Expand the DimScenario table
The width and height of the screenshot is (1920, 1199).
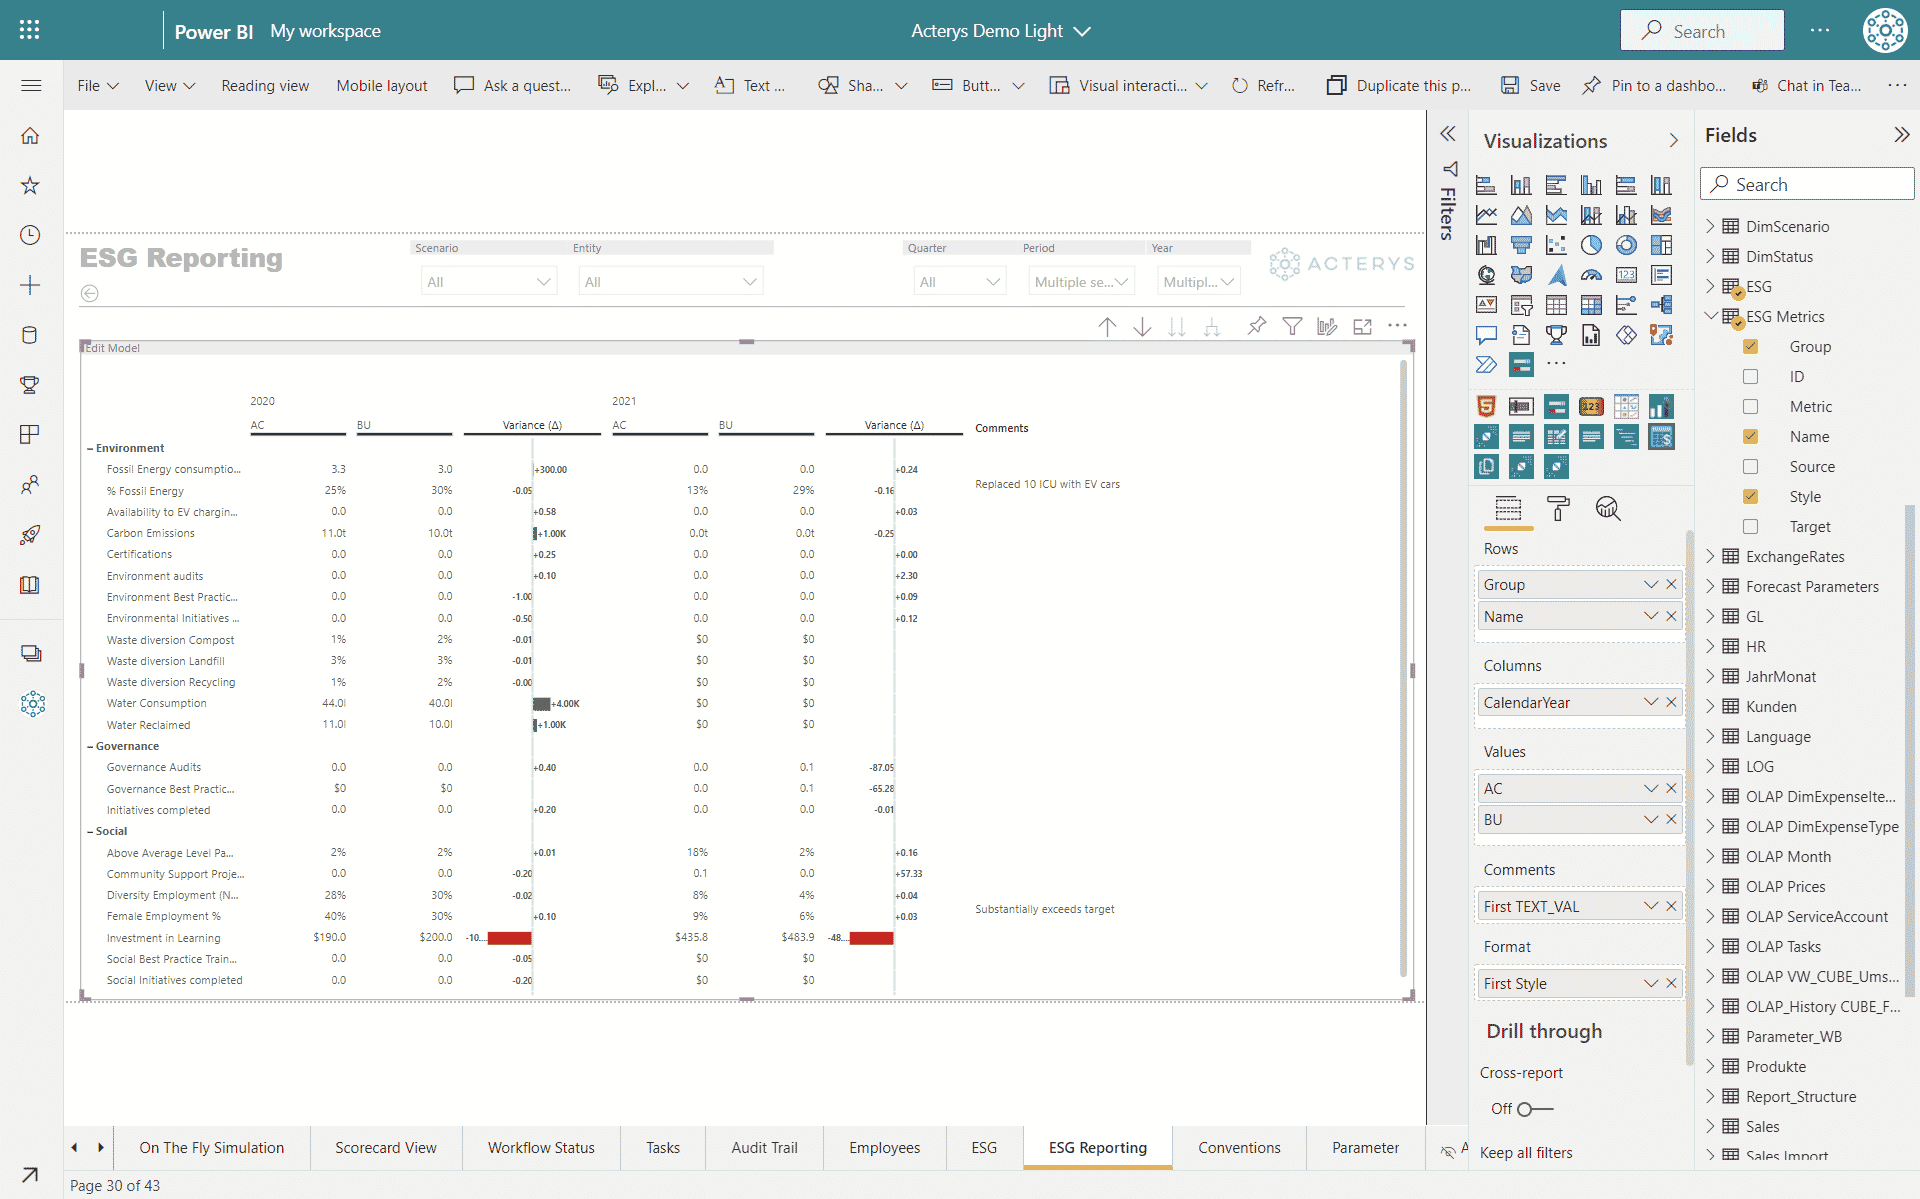coord(1713,226)
